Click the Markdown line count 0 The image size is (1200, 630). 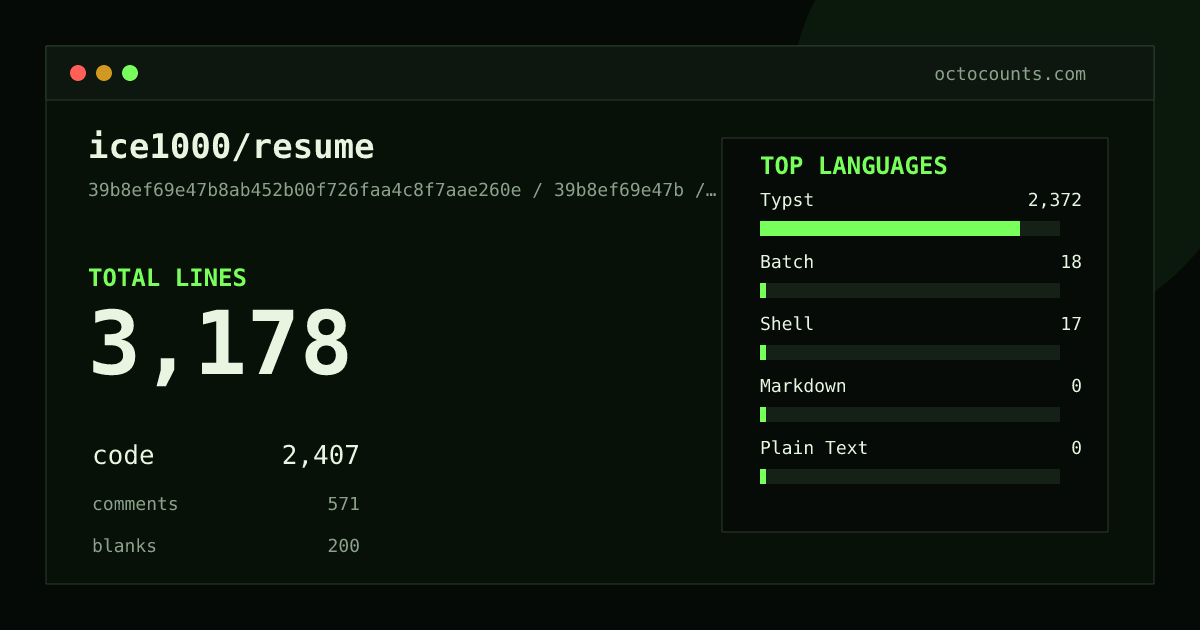[1076, 386]
